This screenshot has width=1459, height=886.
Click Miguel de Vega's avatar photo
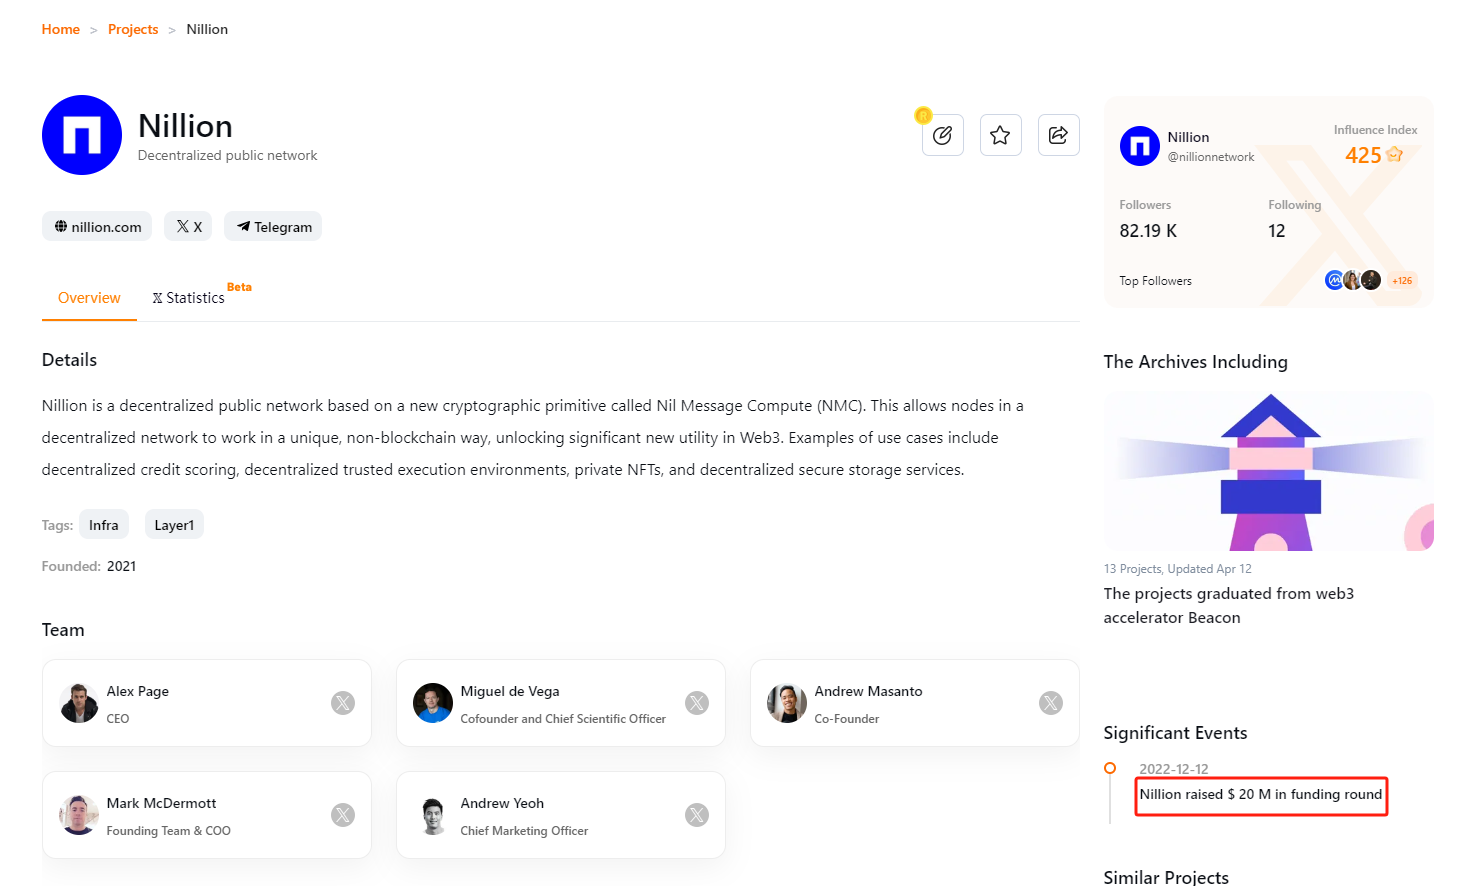click(433, 703)
